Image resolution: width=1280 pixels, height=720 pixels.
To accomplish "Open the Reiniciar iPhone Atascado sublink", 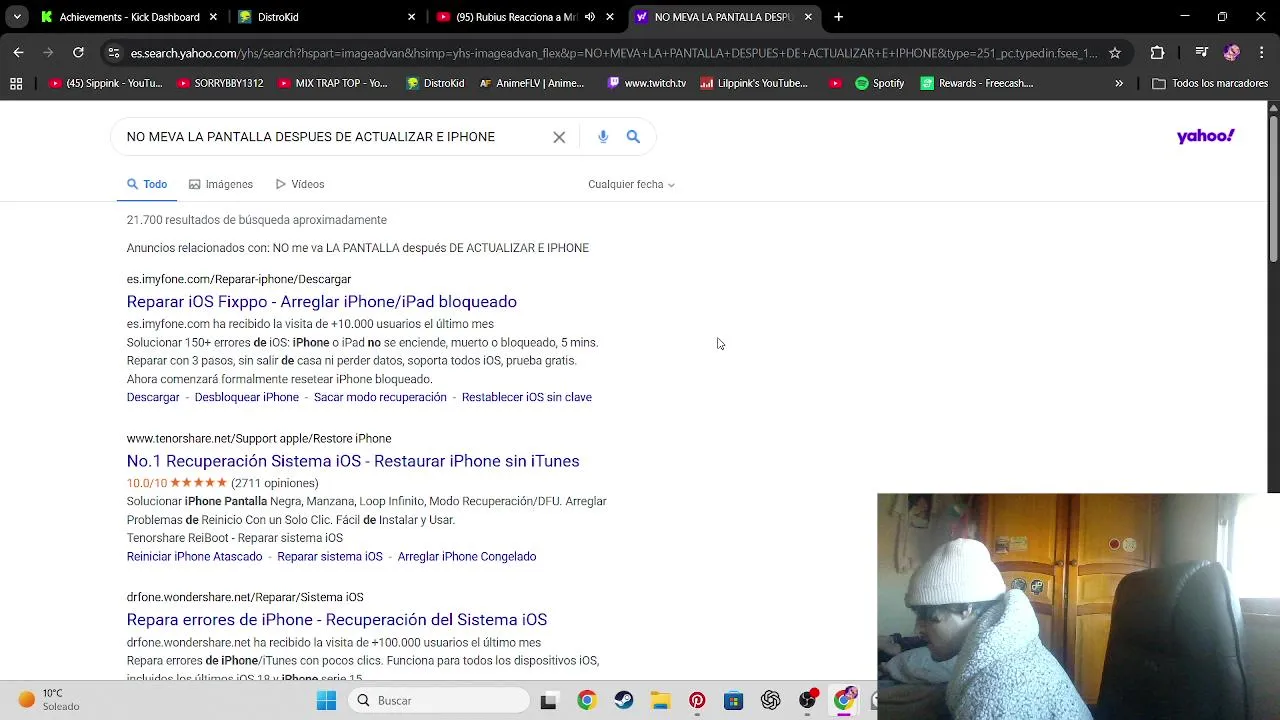I will click(195, 556).
